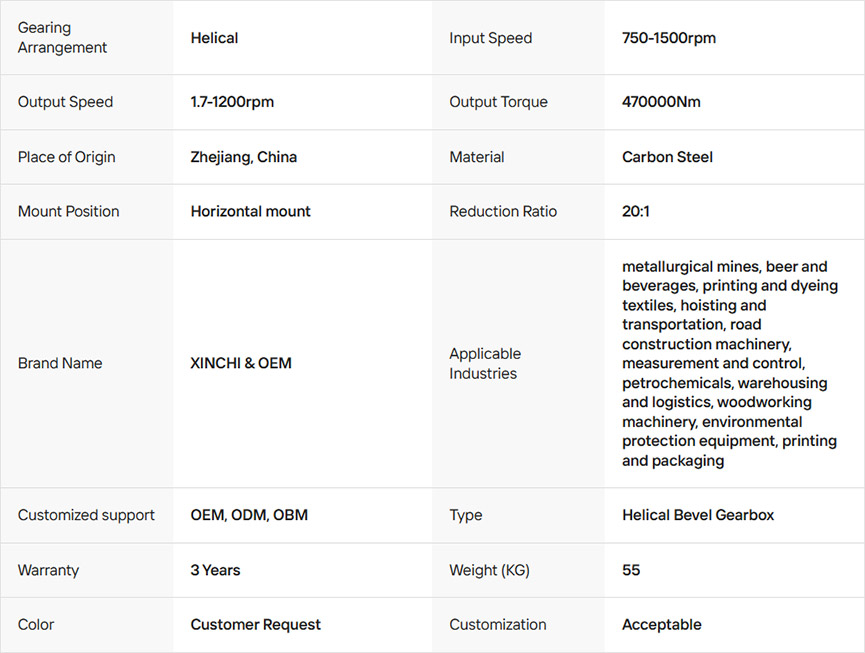Select the Weight (KG) label
The width and height of the screenshot is (865, 653).
coord(489,570)
